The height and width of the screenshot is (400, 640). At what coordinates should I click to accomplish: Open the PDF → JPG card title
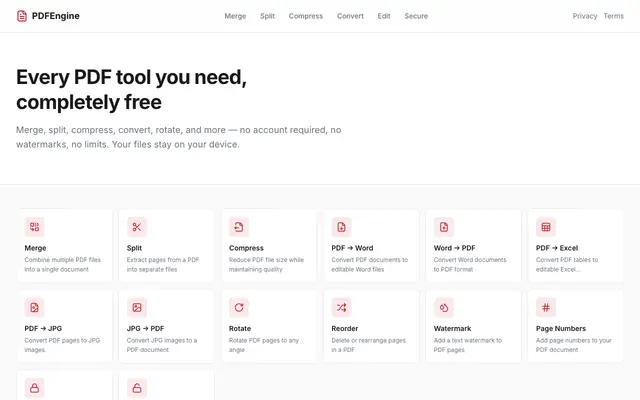pos(43,328)
